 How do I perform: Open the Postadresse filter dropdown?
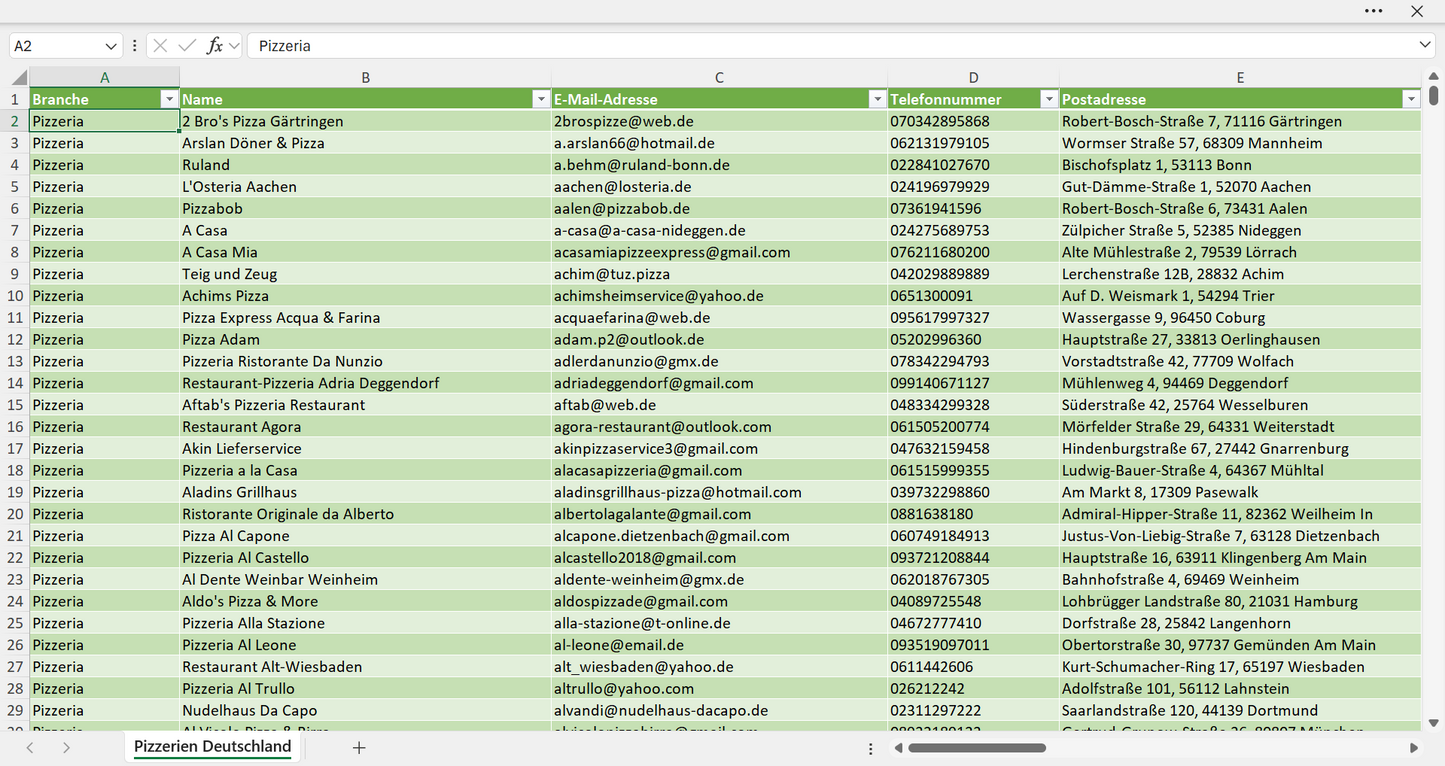1411,99
